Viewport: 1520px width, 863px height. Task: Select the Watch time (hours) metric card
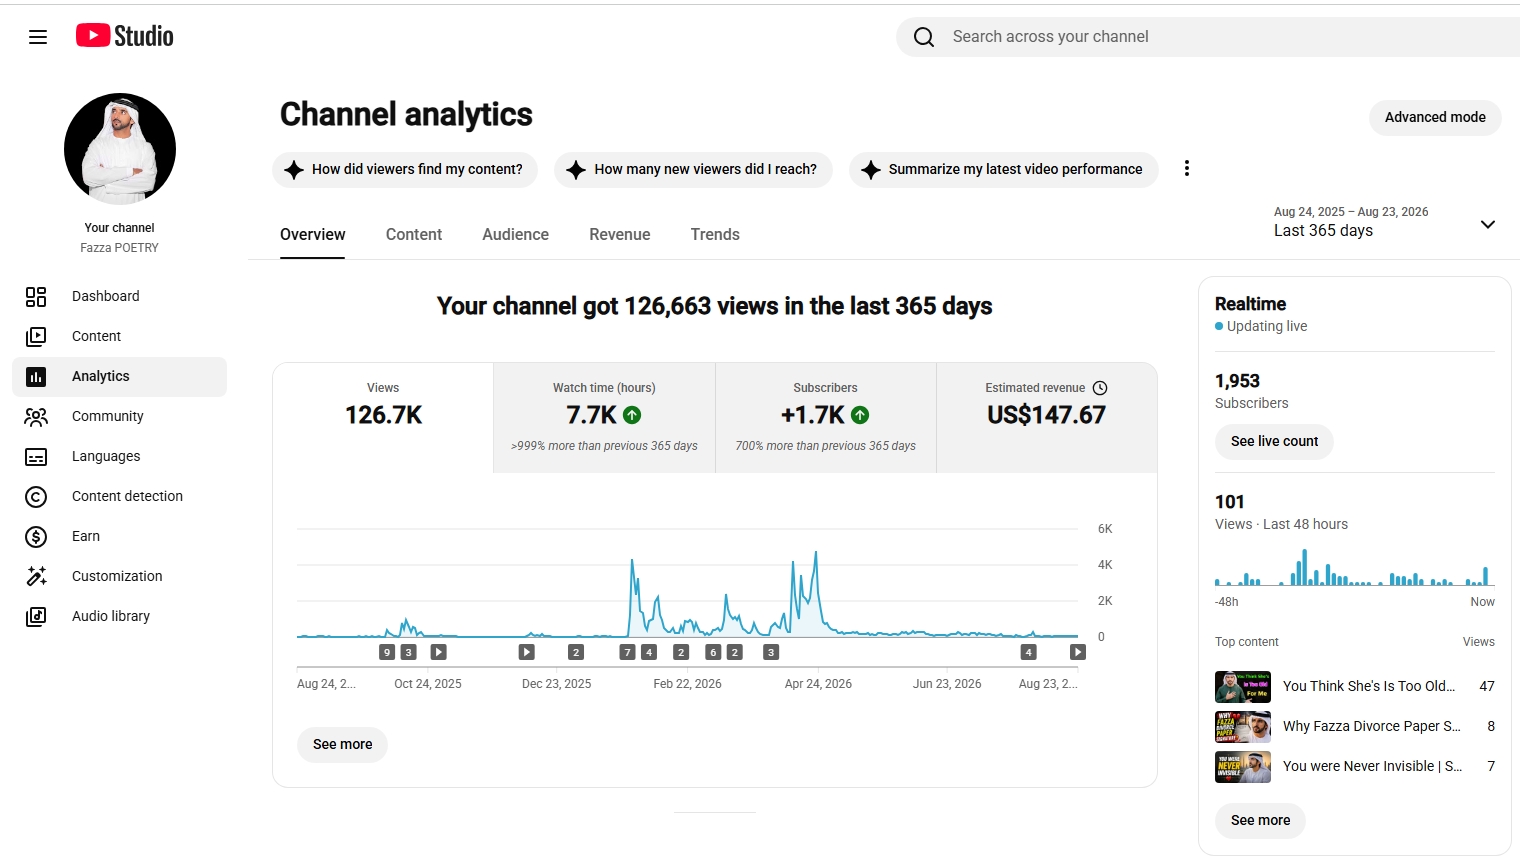point(604,418)
